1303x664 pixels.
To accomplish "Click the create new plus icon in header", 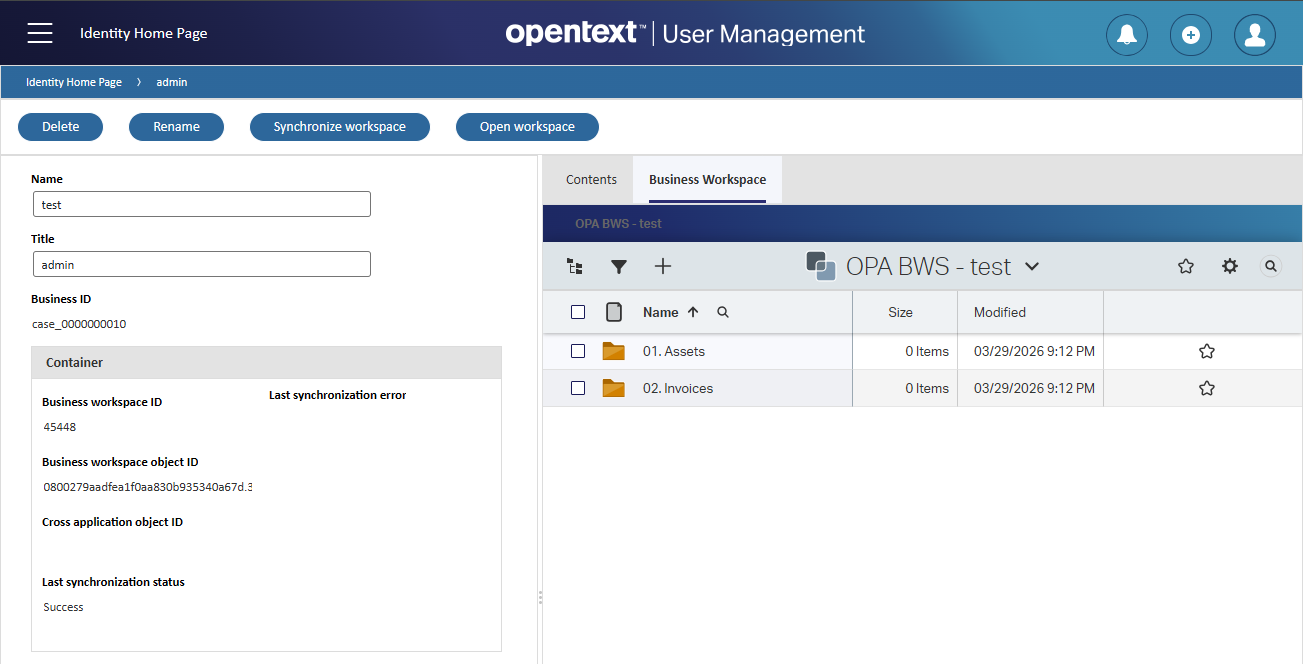I will 1191,35.
